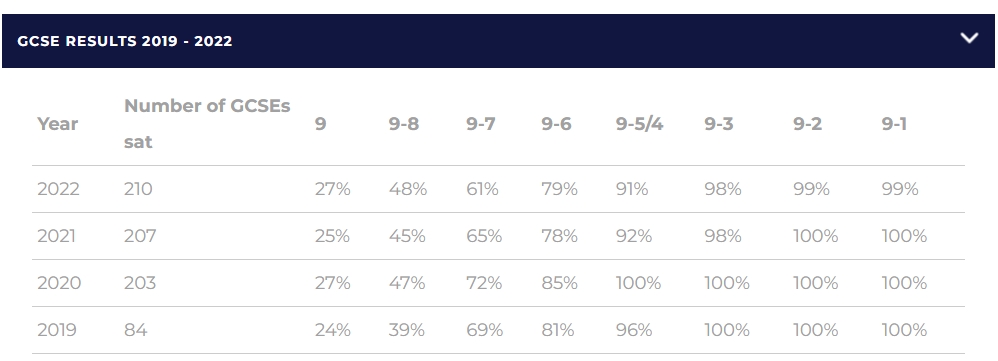
Task: Click the 2020 year cell
Action: click(59, 283)
